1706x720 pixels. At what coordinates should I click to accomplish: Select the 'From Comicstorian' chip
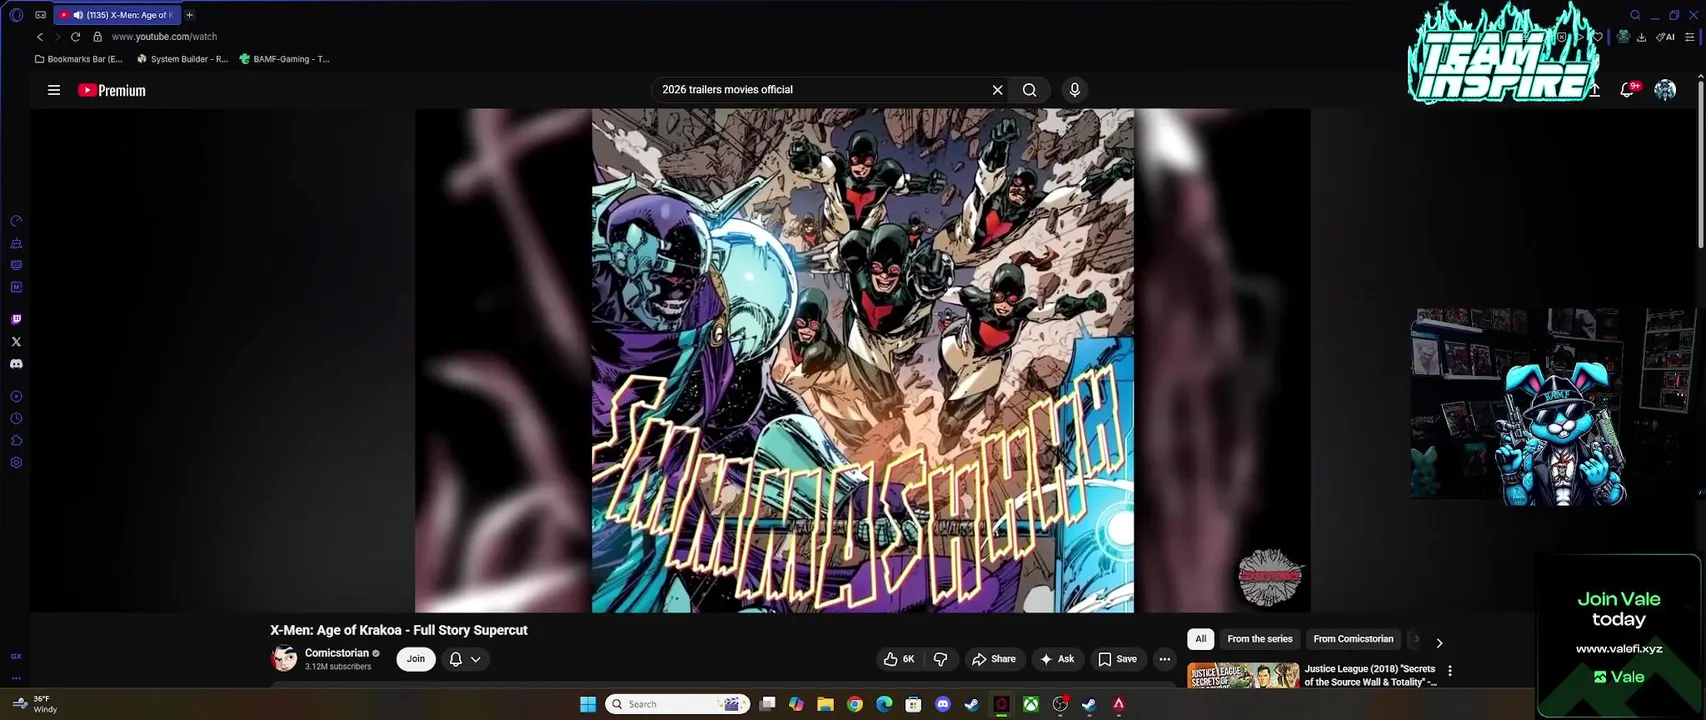1353,639
